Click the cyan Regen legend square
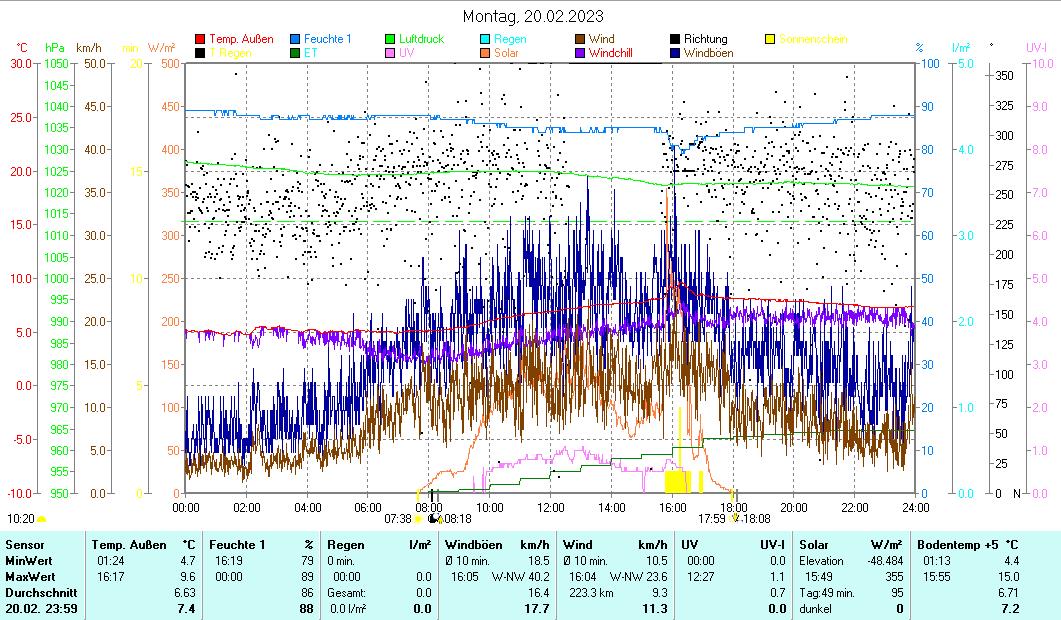Image resolution: width=1061 pixels, height=620 pixels. [x=485, y=40]
